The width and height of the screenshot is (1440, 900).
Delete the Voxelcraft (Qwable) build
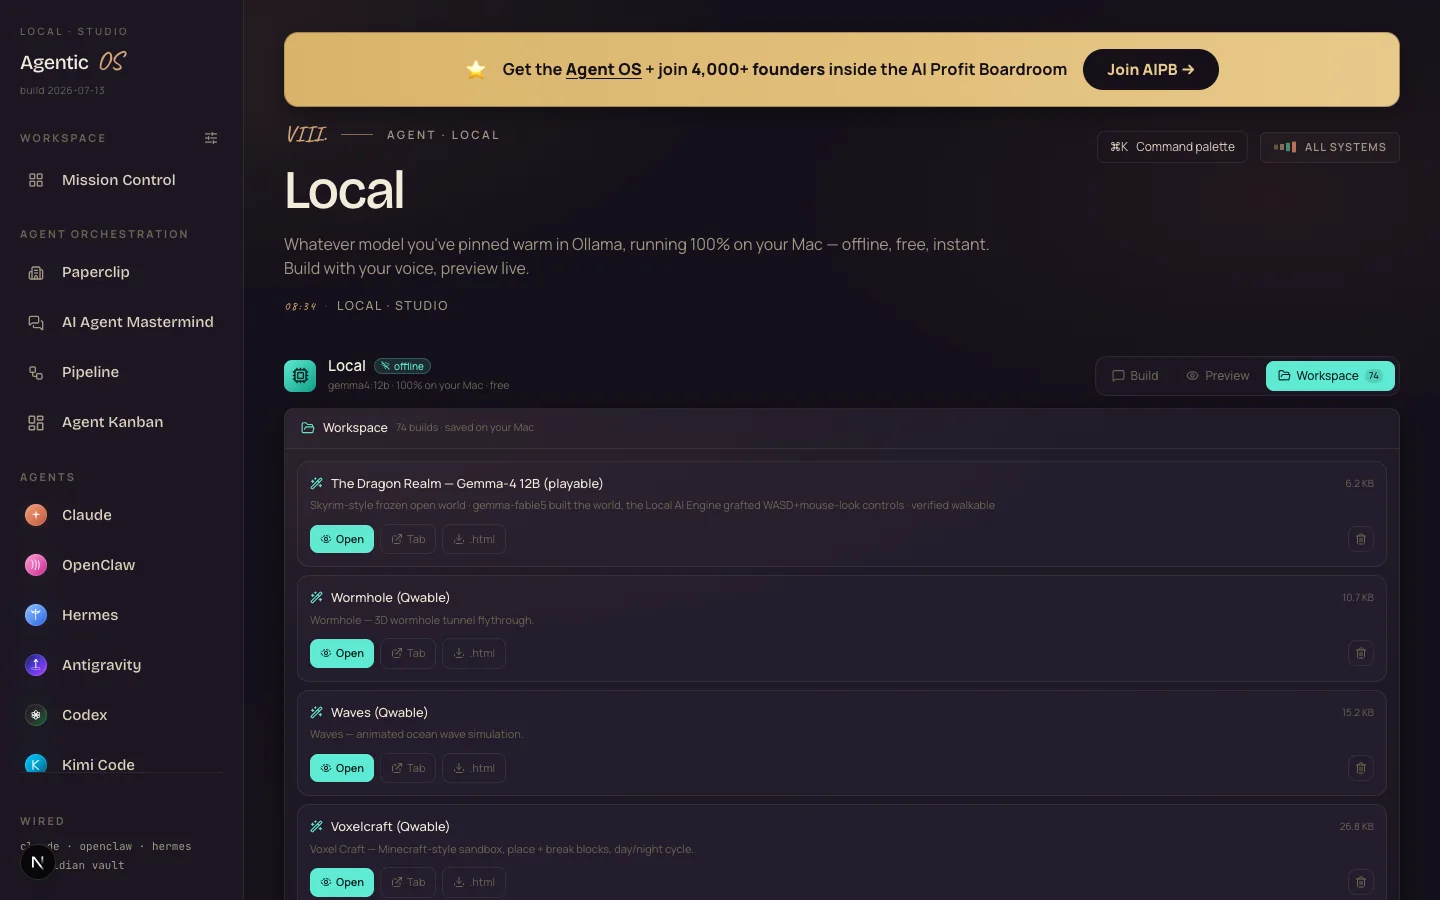1361,882
